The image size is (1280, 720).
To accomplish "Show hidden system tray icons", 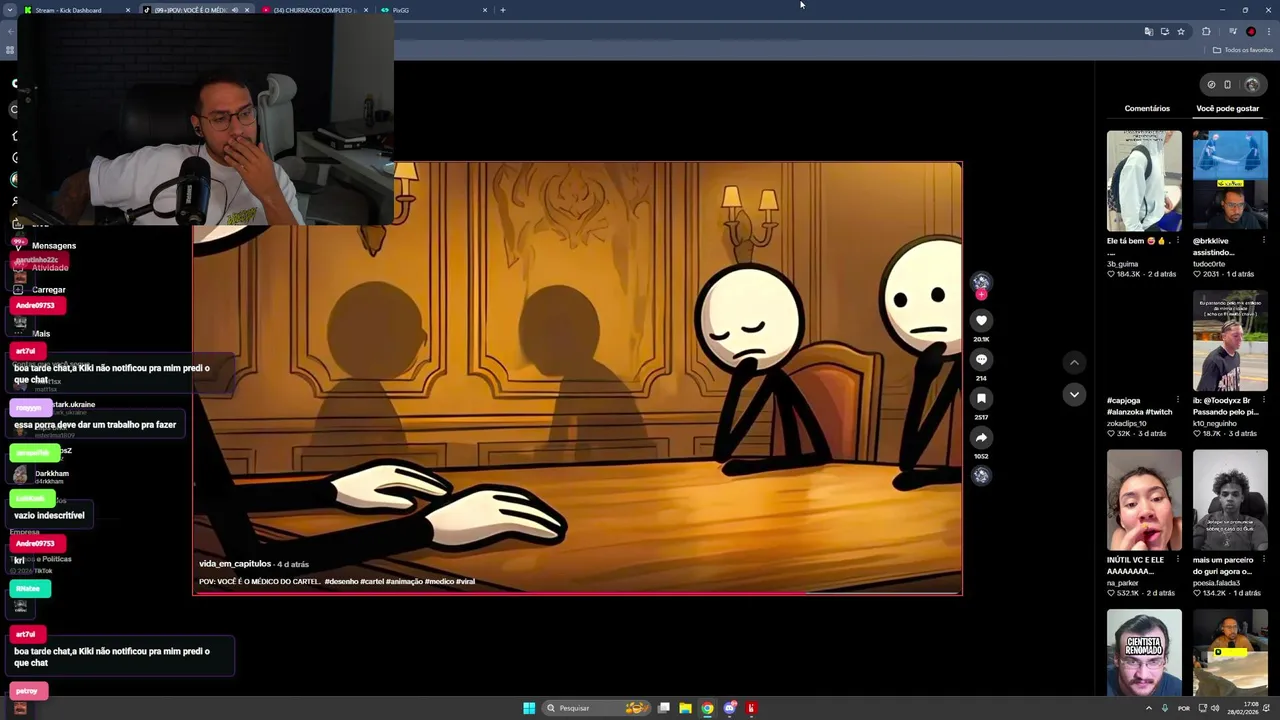I will (x=1148, y=708).
